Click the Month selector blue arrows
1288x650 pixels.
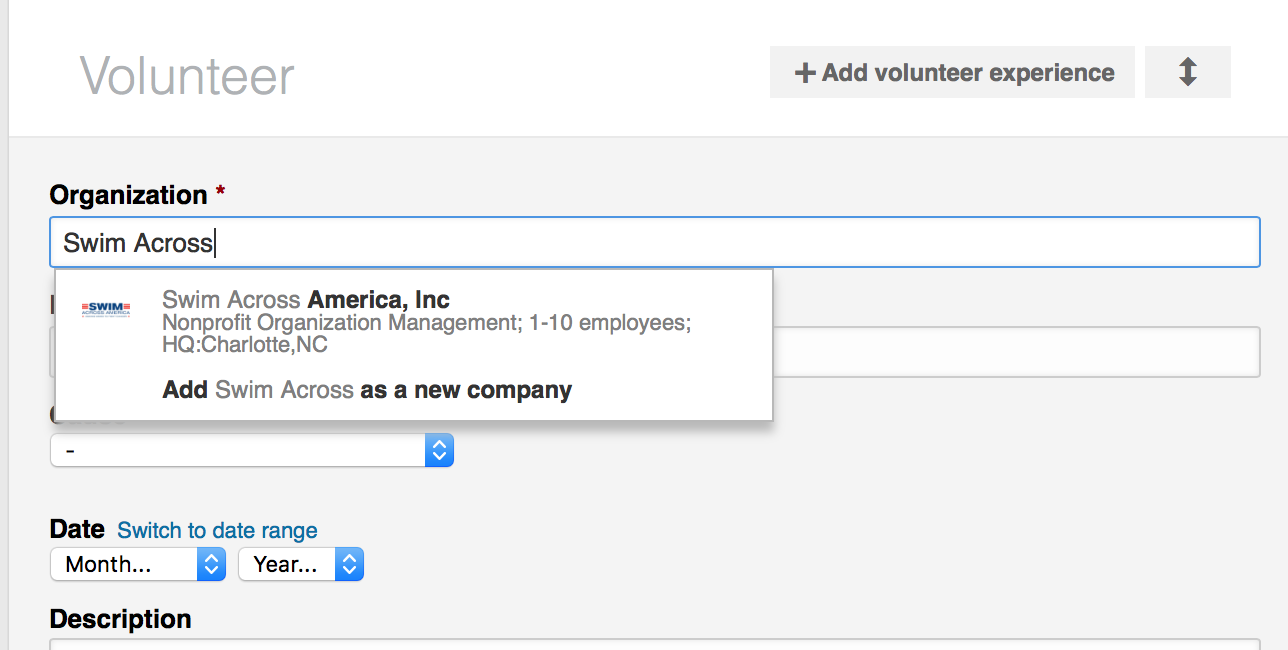(211, 564)
